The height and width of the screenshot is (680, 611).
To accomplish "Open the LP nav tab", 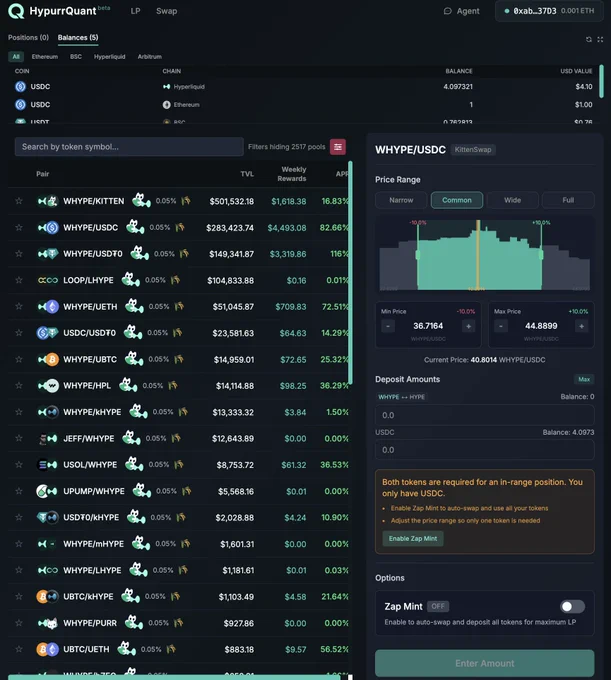I will (x=135, y=11).
